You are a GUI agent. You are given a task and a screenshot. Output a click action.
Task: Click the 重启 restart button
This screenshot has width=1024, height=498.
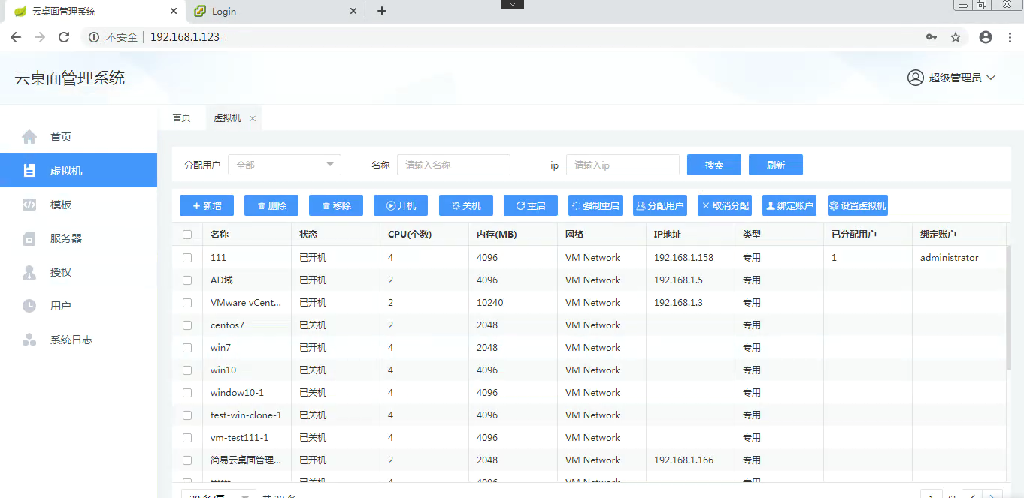531,206
